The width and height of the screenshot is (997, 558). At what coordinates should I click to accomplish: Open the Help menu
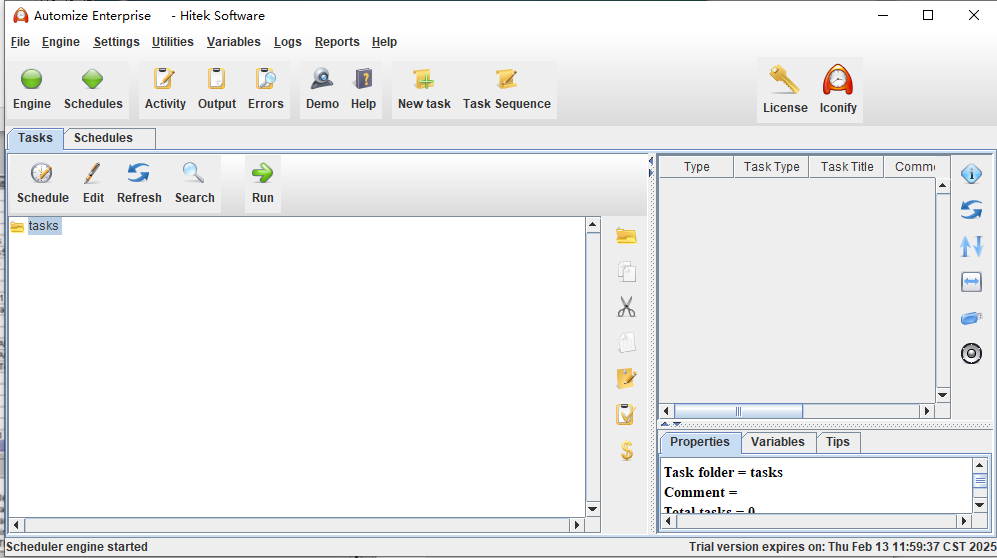tap(384, 42)
